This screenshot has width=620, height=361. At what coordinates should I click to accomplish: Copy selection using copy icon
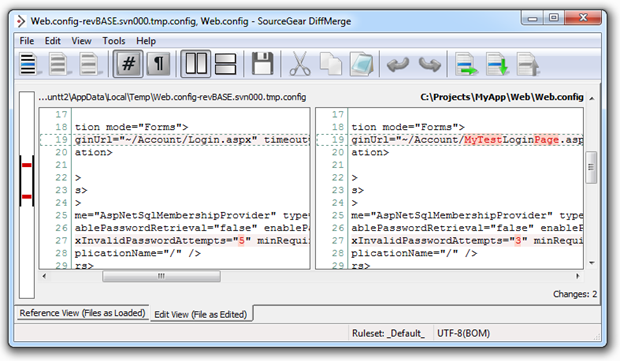coord(331,64)
